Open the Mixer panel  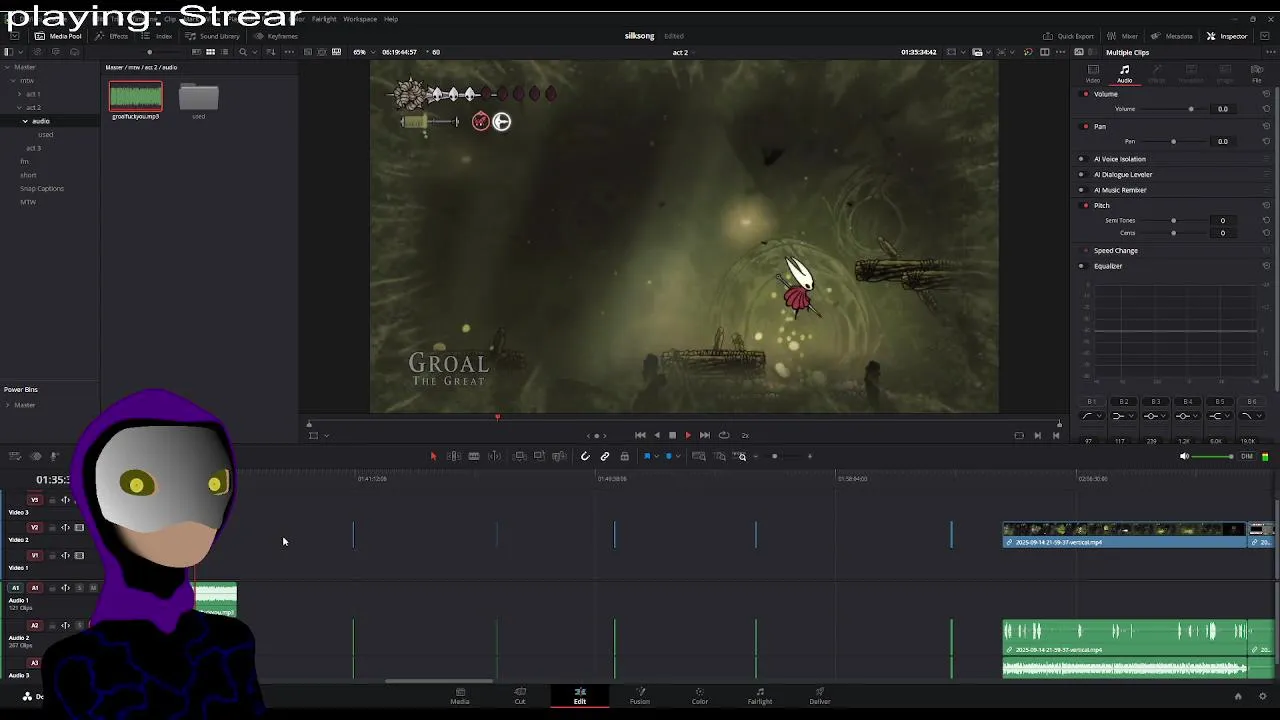[x=1122, y=36]
